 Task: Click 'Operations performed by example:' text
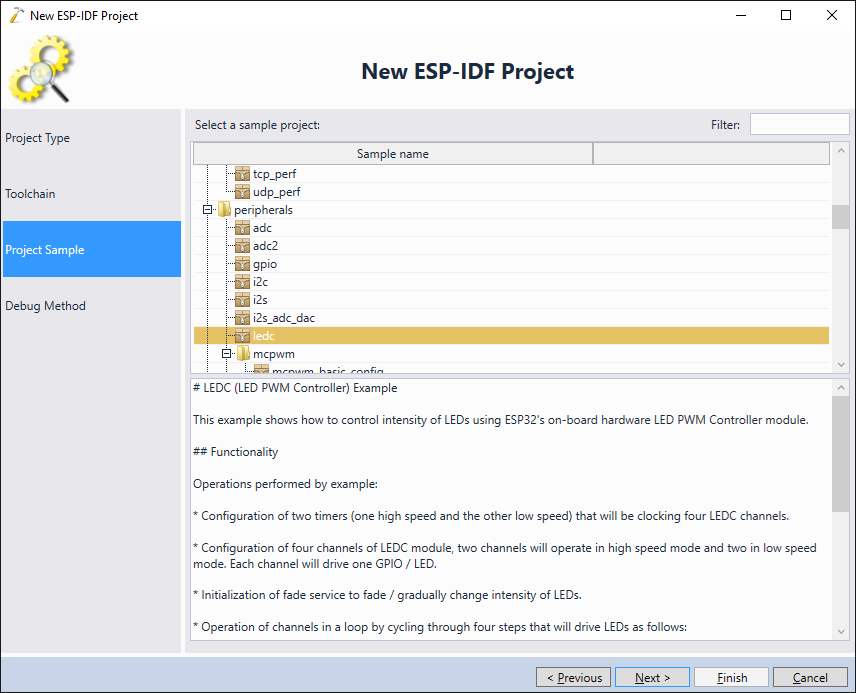click(x=286, y=484)
